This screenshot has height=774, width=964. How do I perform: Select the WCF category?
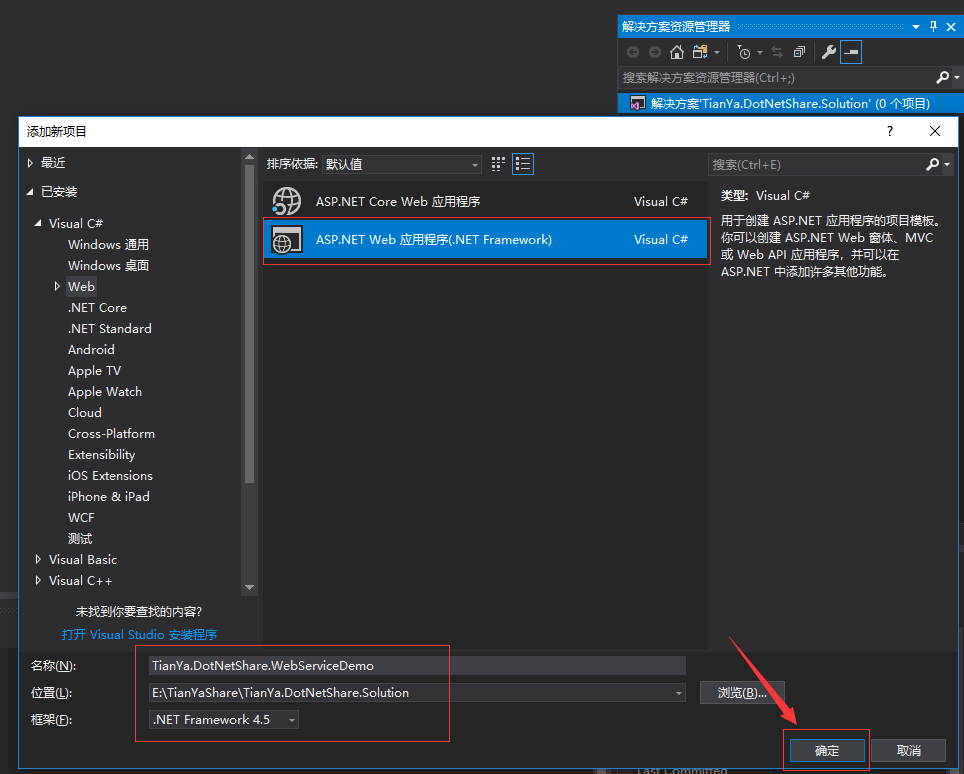click(x=81, y=518)
